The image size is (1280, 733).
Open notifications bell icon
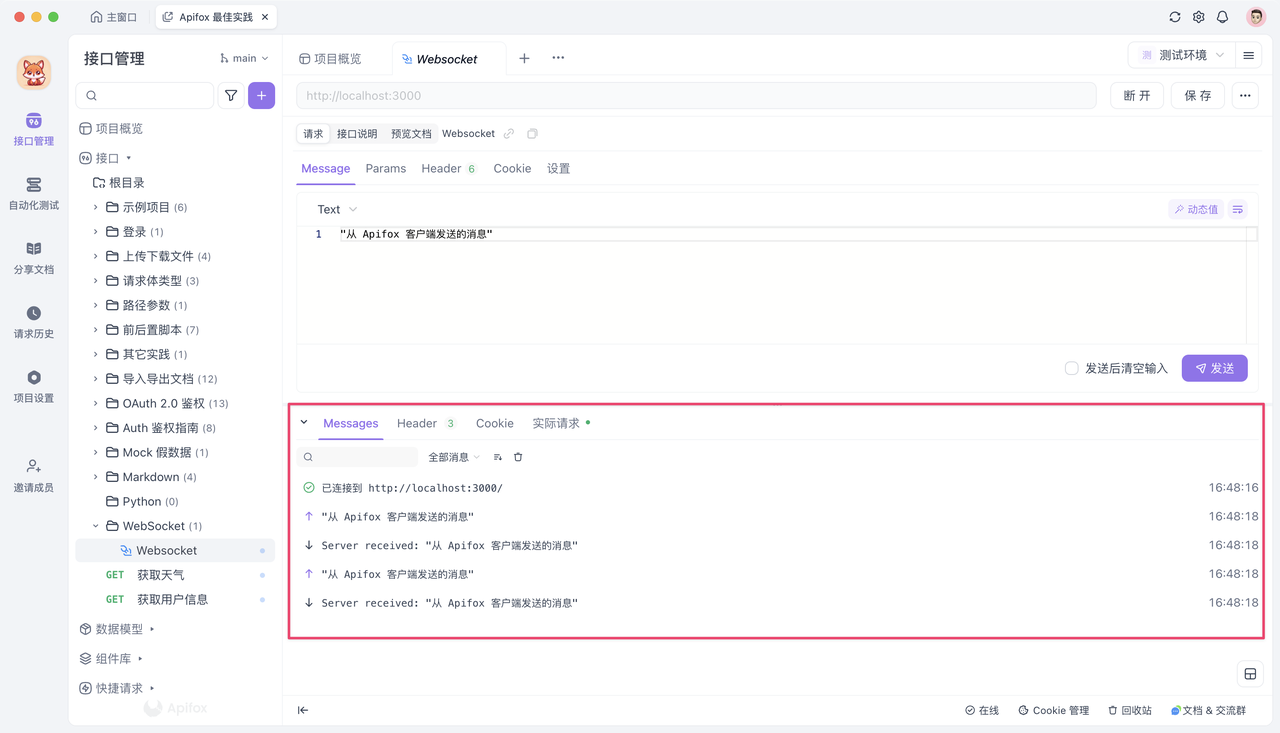pyautogui.click(x=1223, y=17)
